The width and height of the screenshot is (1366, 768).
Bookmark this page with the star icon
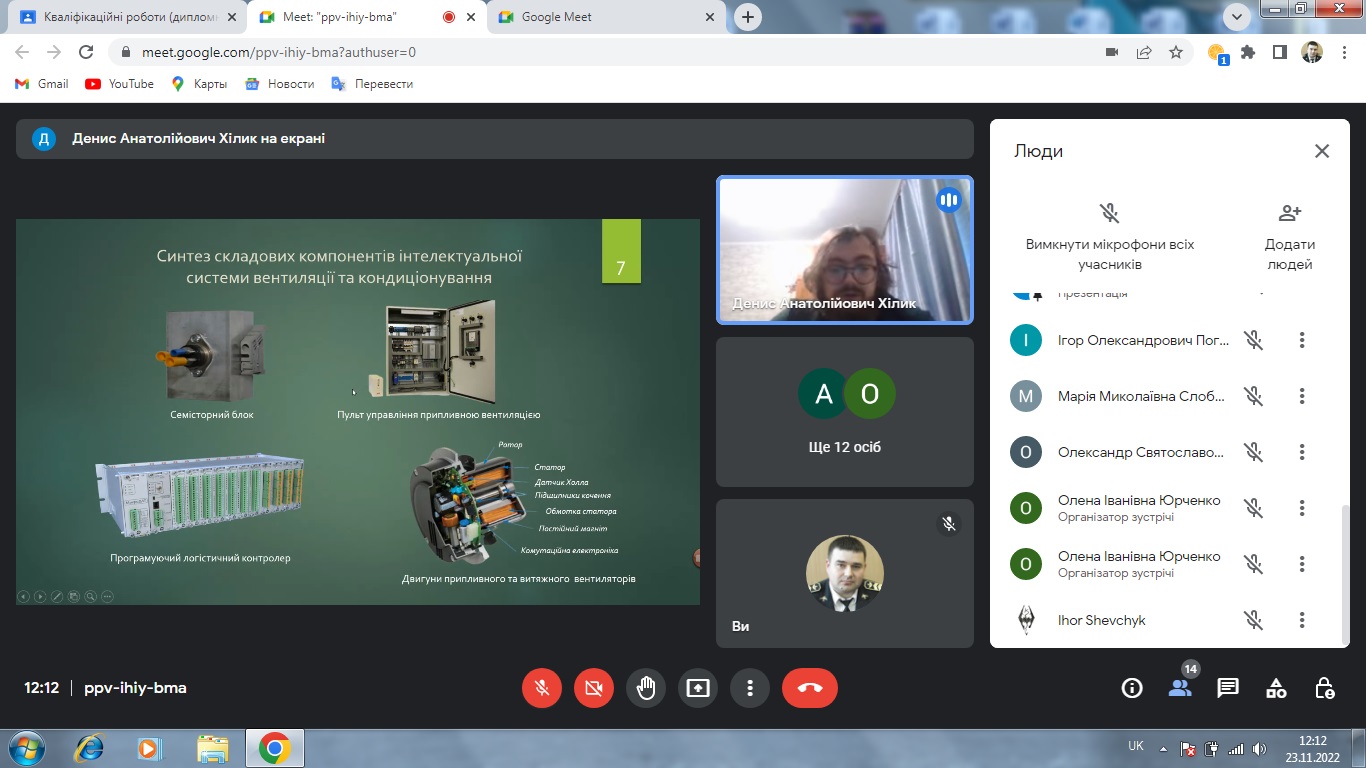coord(1176,52)
